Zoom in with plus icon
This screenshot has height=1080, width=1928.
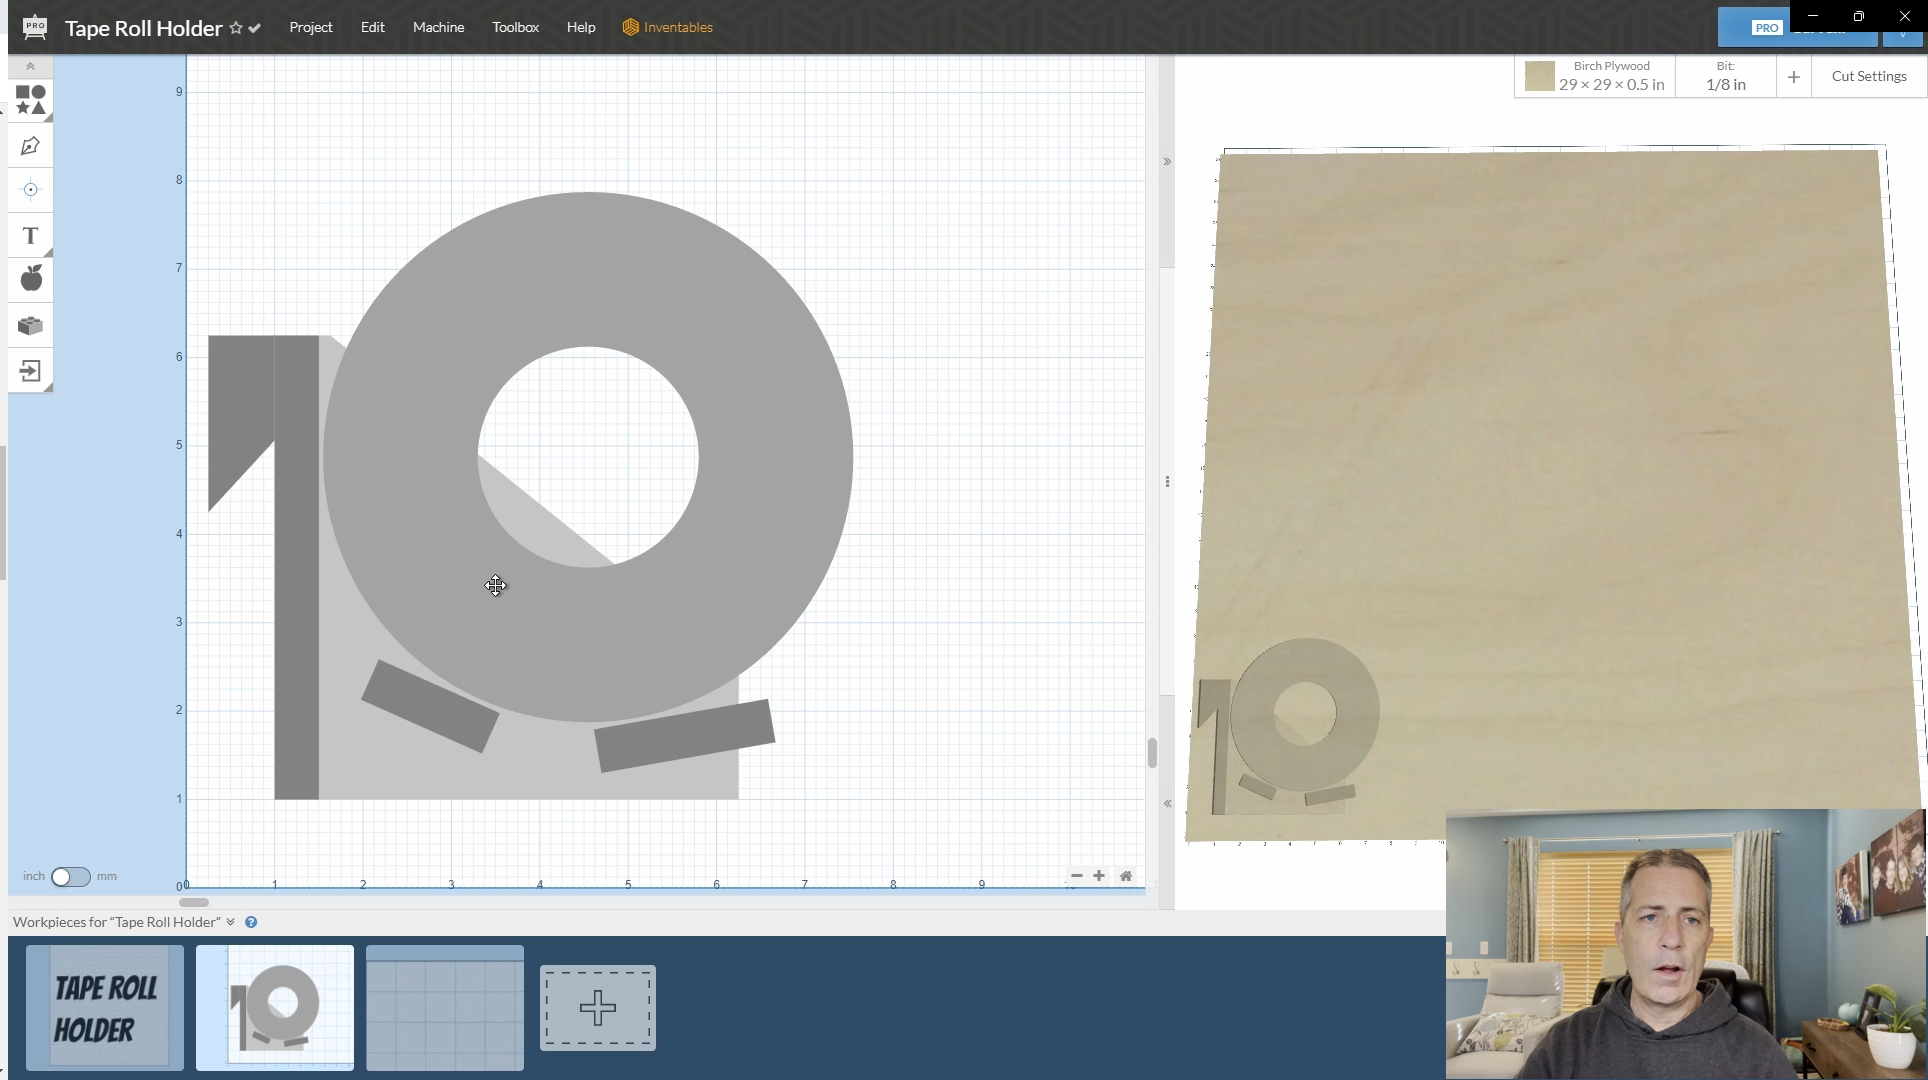(1099, 876)
